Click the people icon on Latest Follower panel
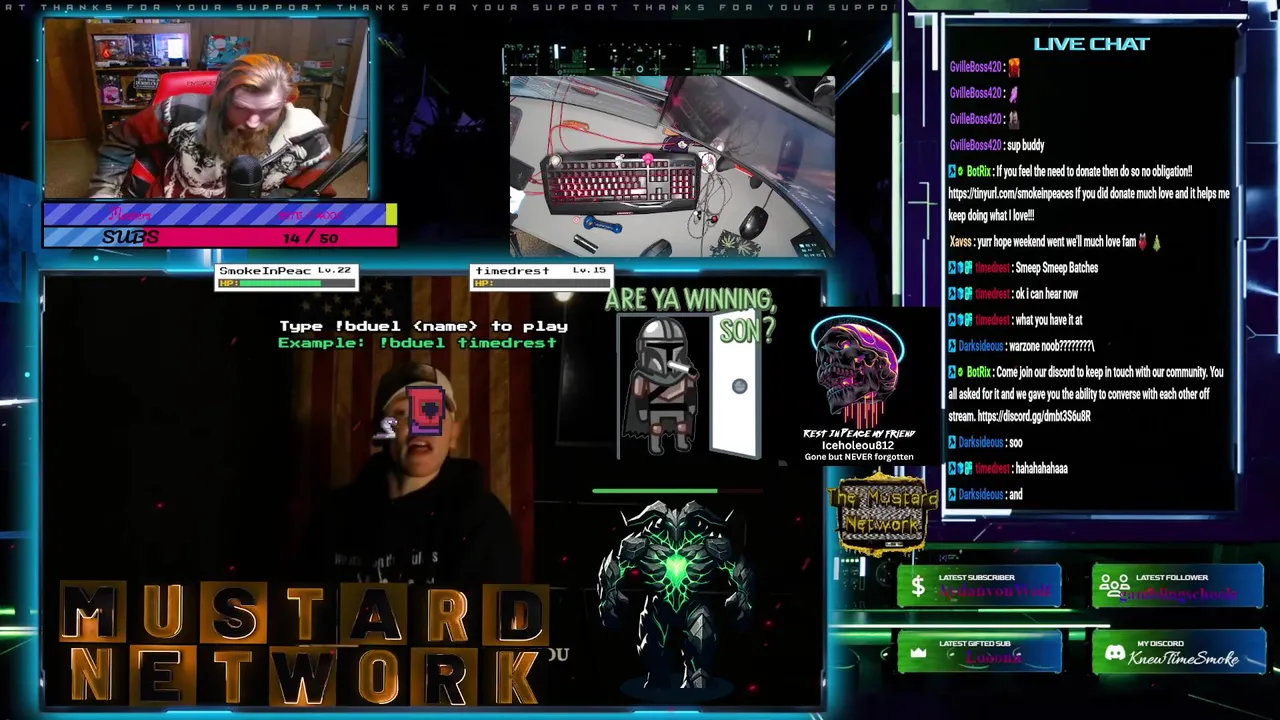Image resolution: width=1280 pixels, height=720 pixels. coord(1114,587)
